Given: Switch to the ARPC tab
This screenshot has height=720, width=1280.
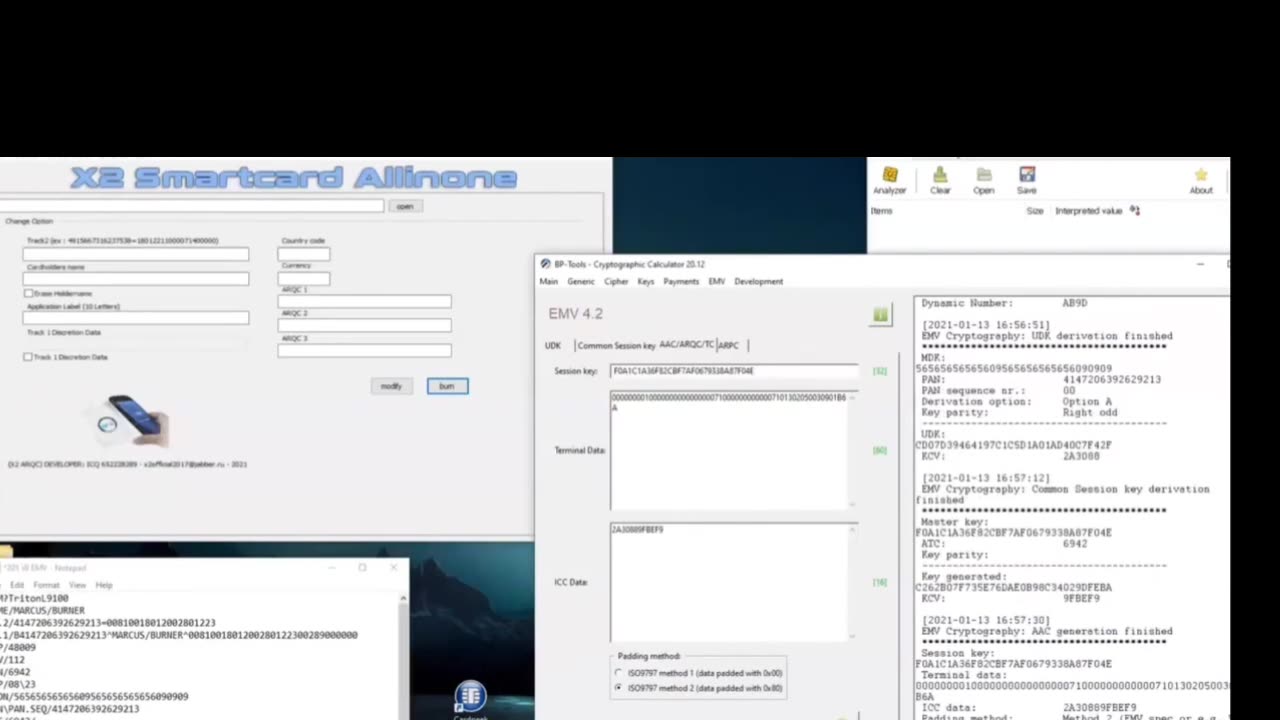Looking at the screenshot, I should click(x=729, y=345).
